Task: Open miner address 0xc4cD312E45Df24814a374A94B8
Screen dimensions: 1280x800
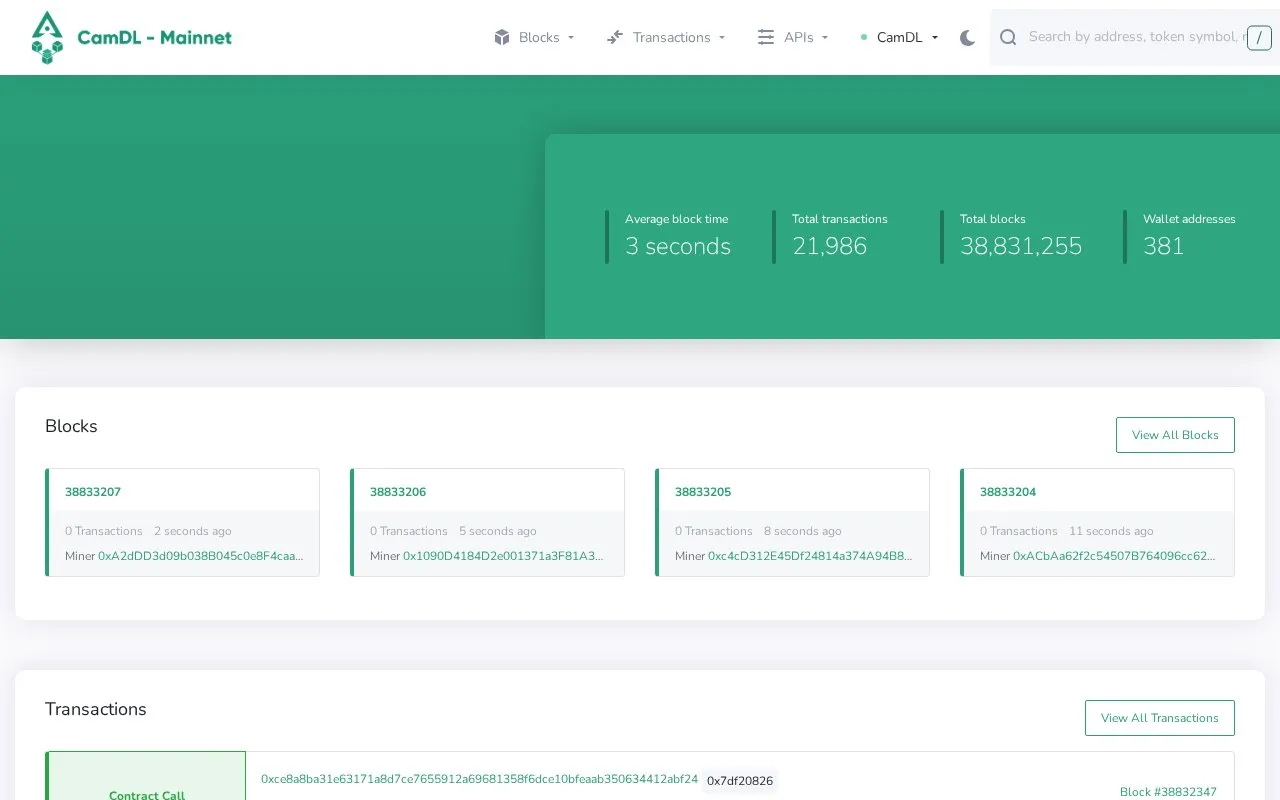Action: [811, 556]
